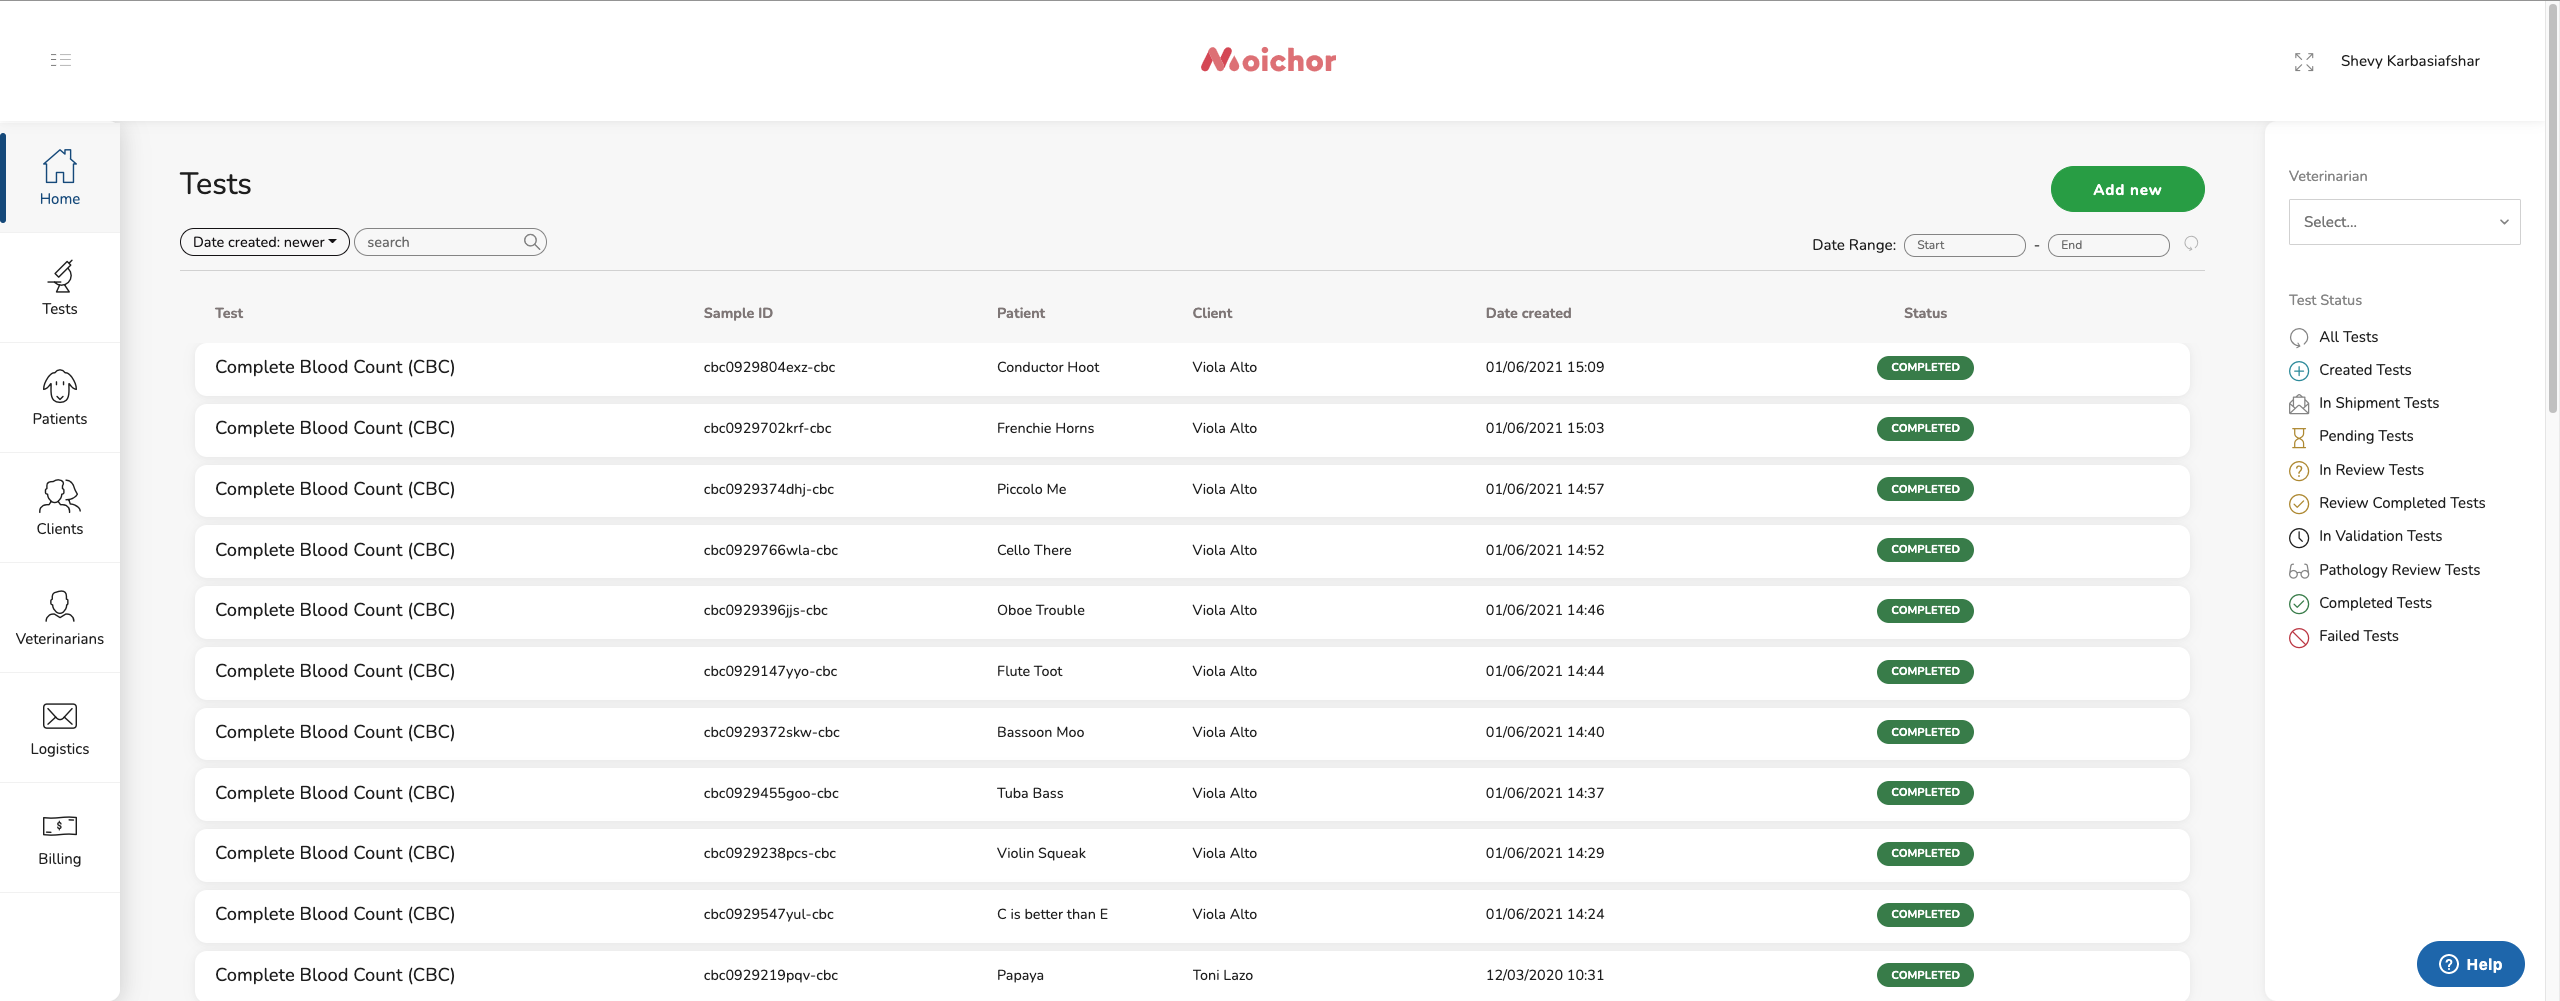Screen dimensions: 2560x1001
Task: Click sample ID cbc0929374dhj-cbc
Action: 768,489
